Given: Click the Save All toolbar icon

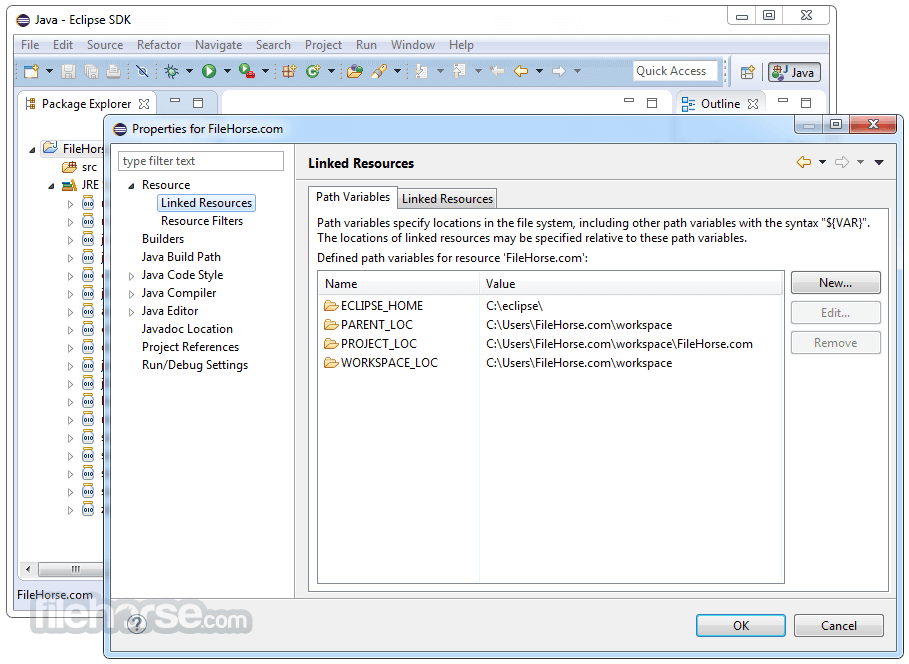Looking at the screenshot, I should (x=91, y=71).
